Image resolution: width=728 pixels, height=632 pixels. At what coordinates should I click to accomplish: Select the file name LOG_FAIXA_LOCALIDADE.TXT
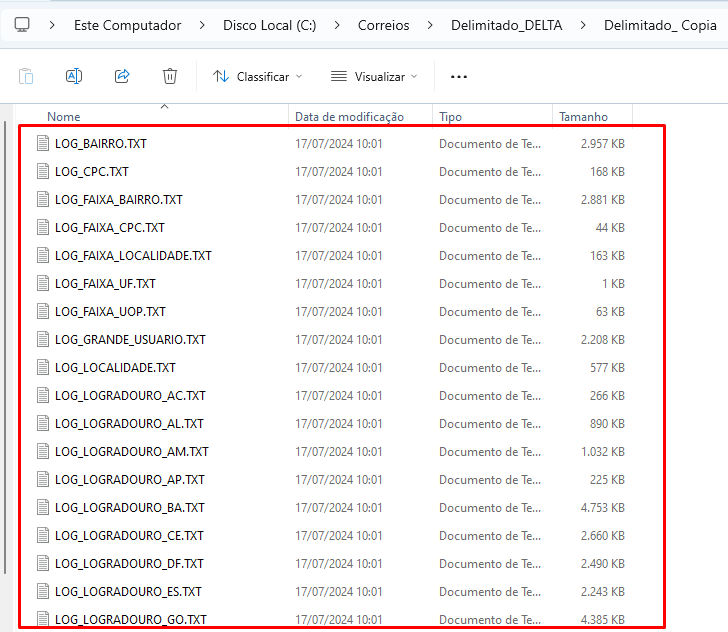click(133, 256)
